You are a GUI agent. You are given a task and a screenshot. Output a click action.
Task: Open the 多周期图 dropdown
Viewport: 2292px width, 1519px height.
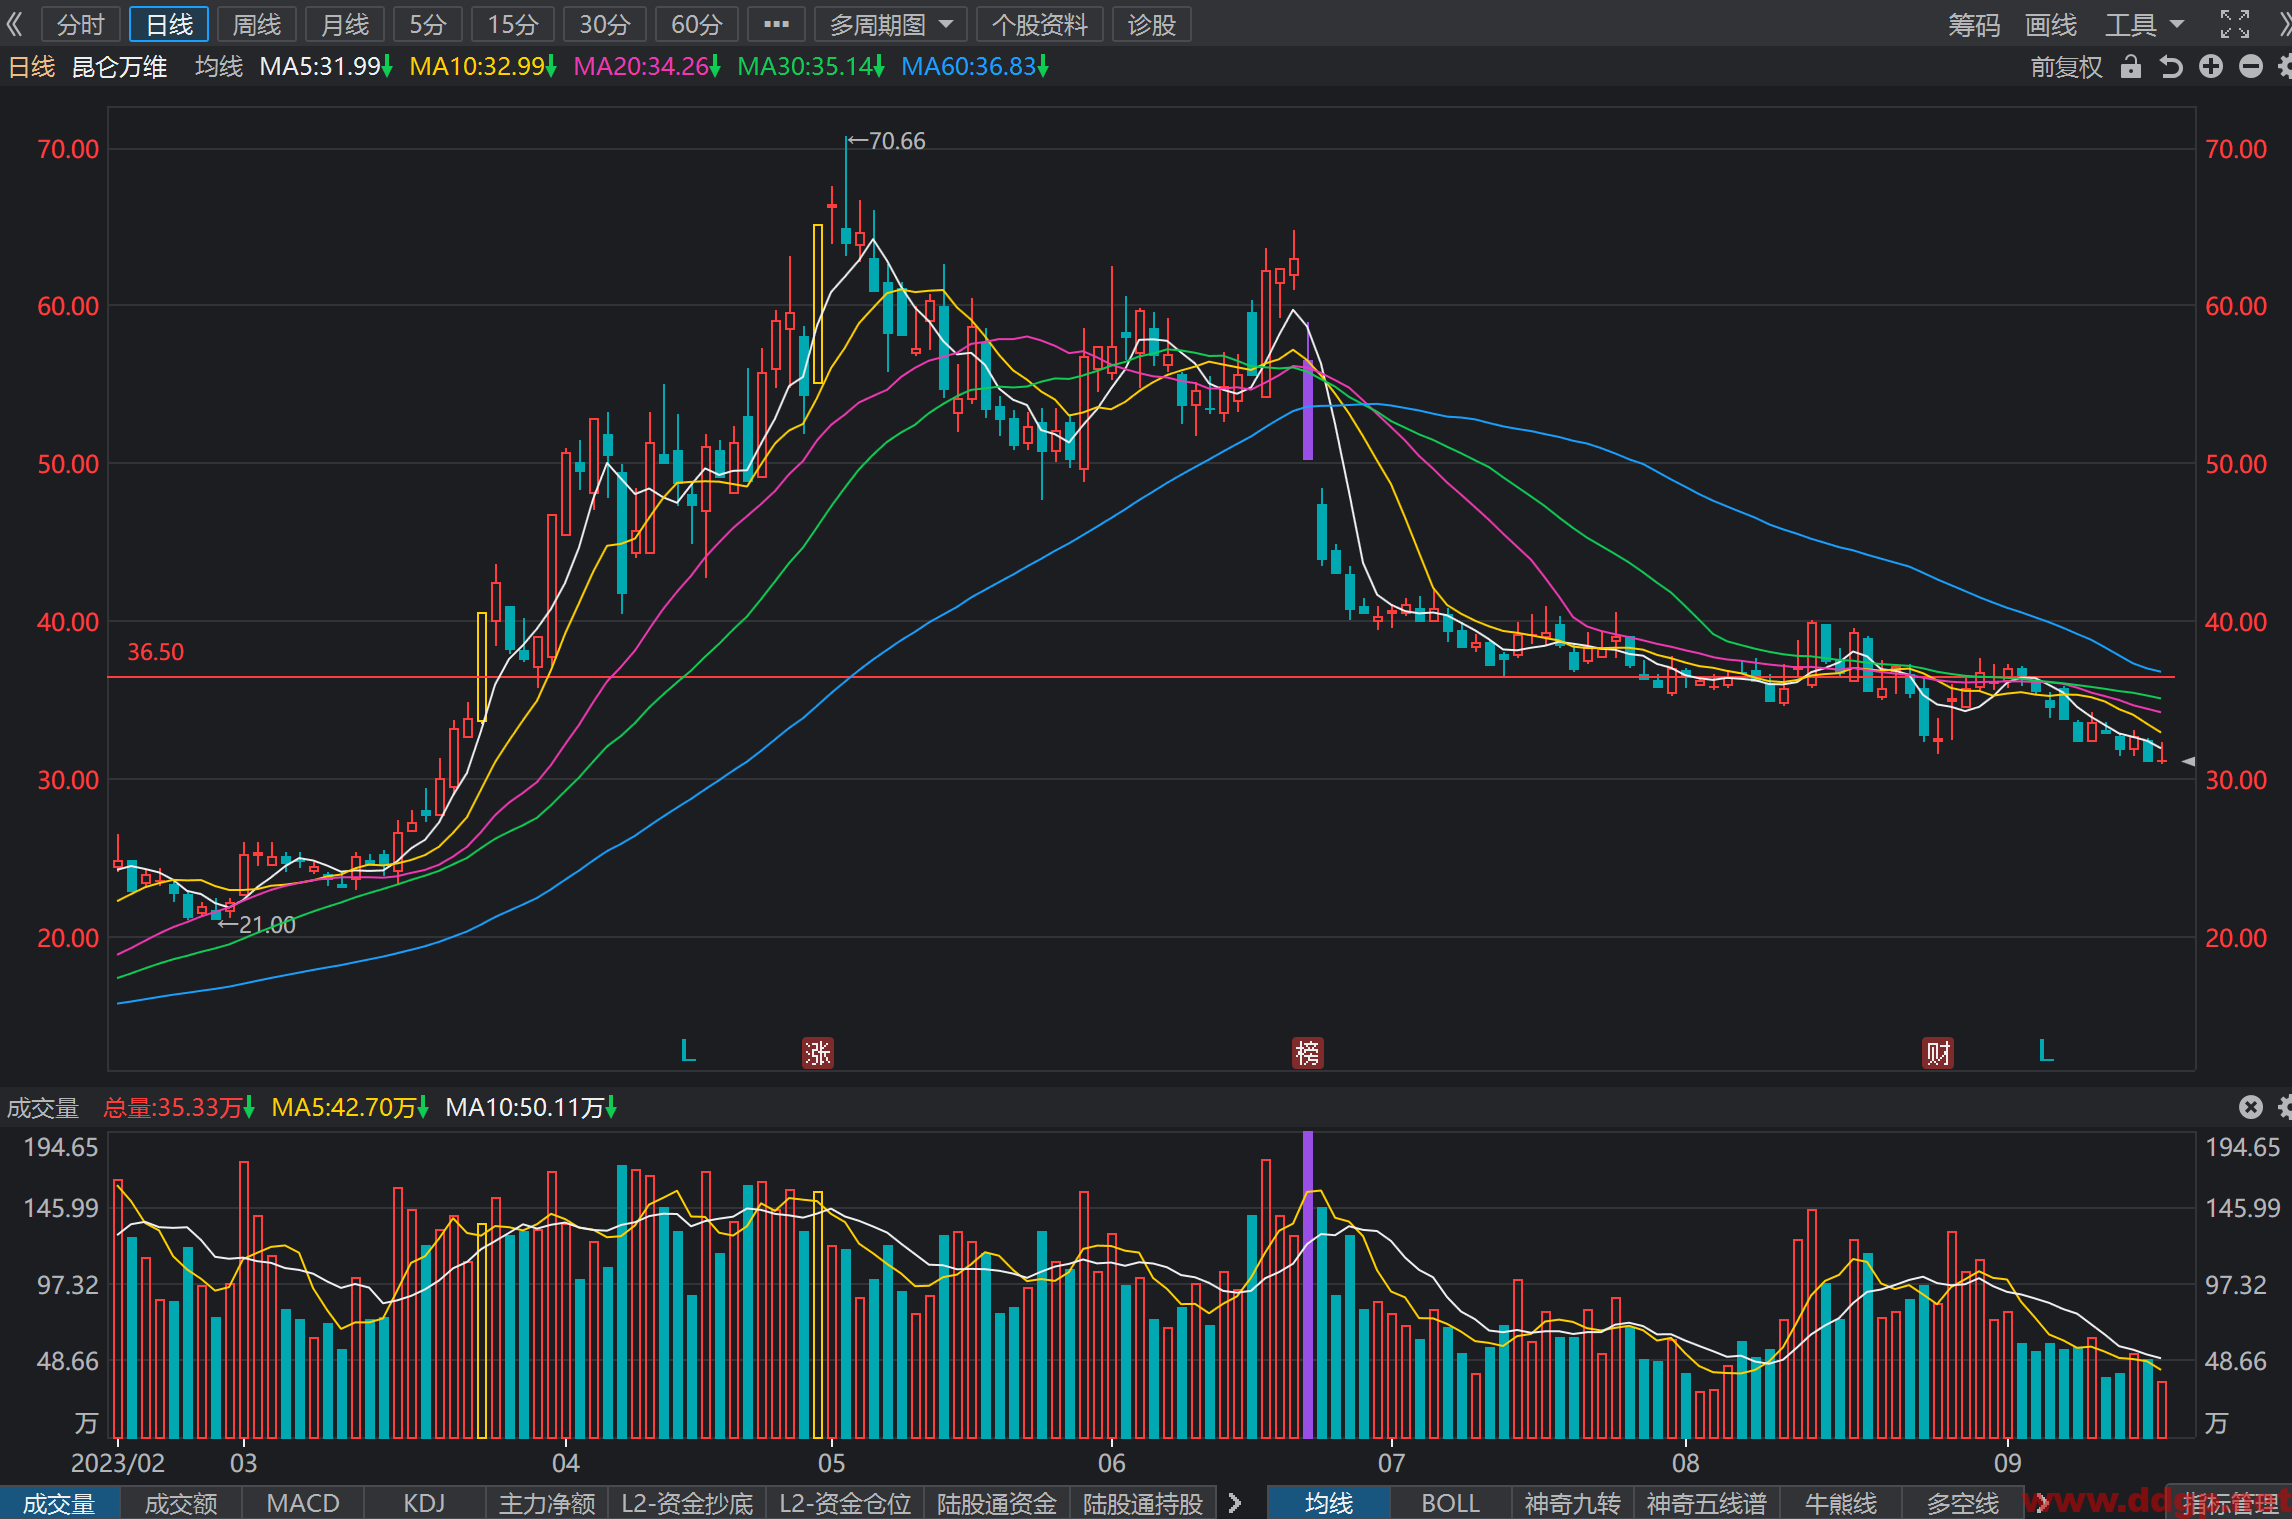[x=891, y=24]
